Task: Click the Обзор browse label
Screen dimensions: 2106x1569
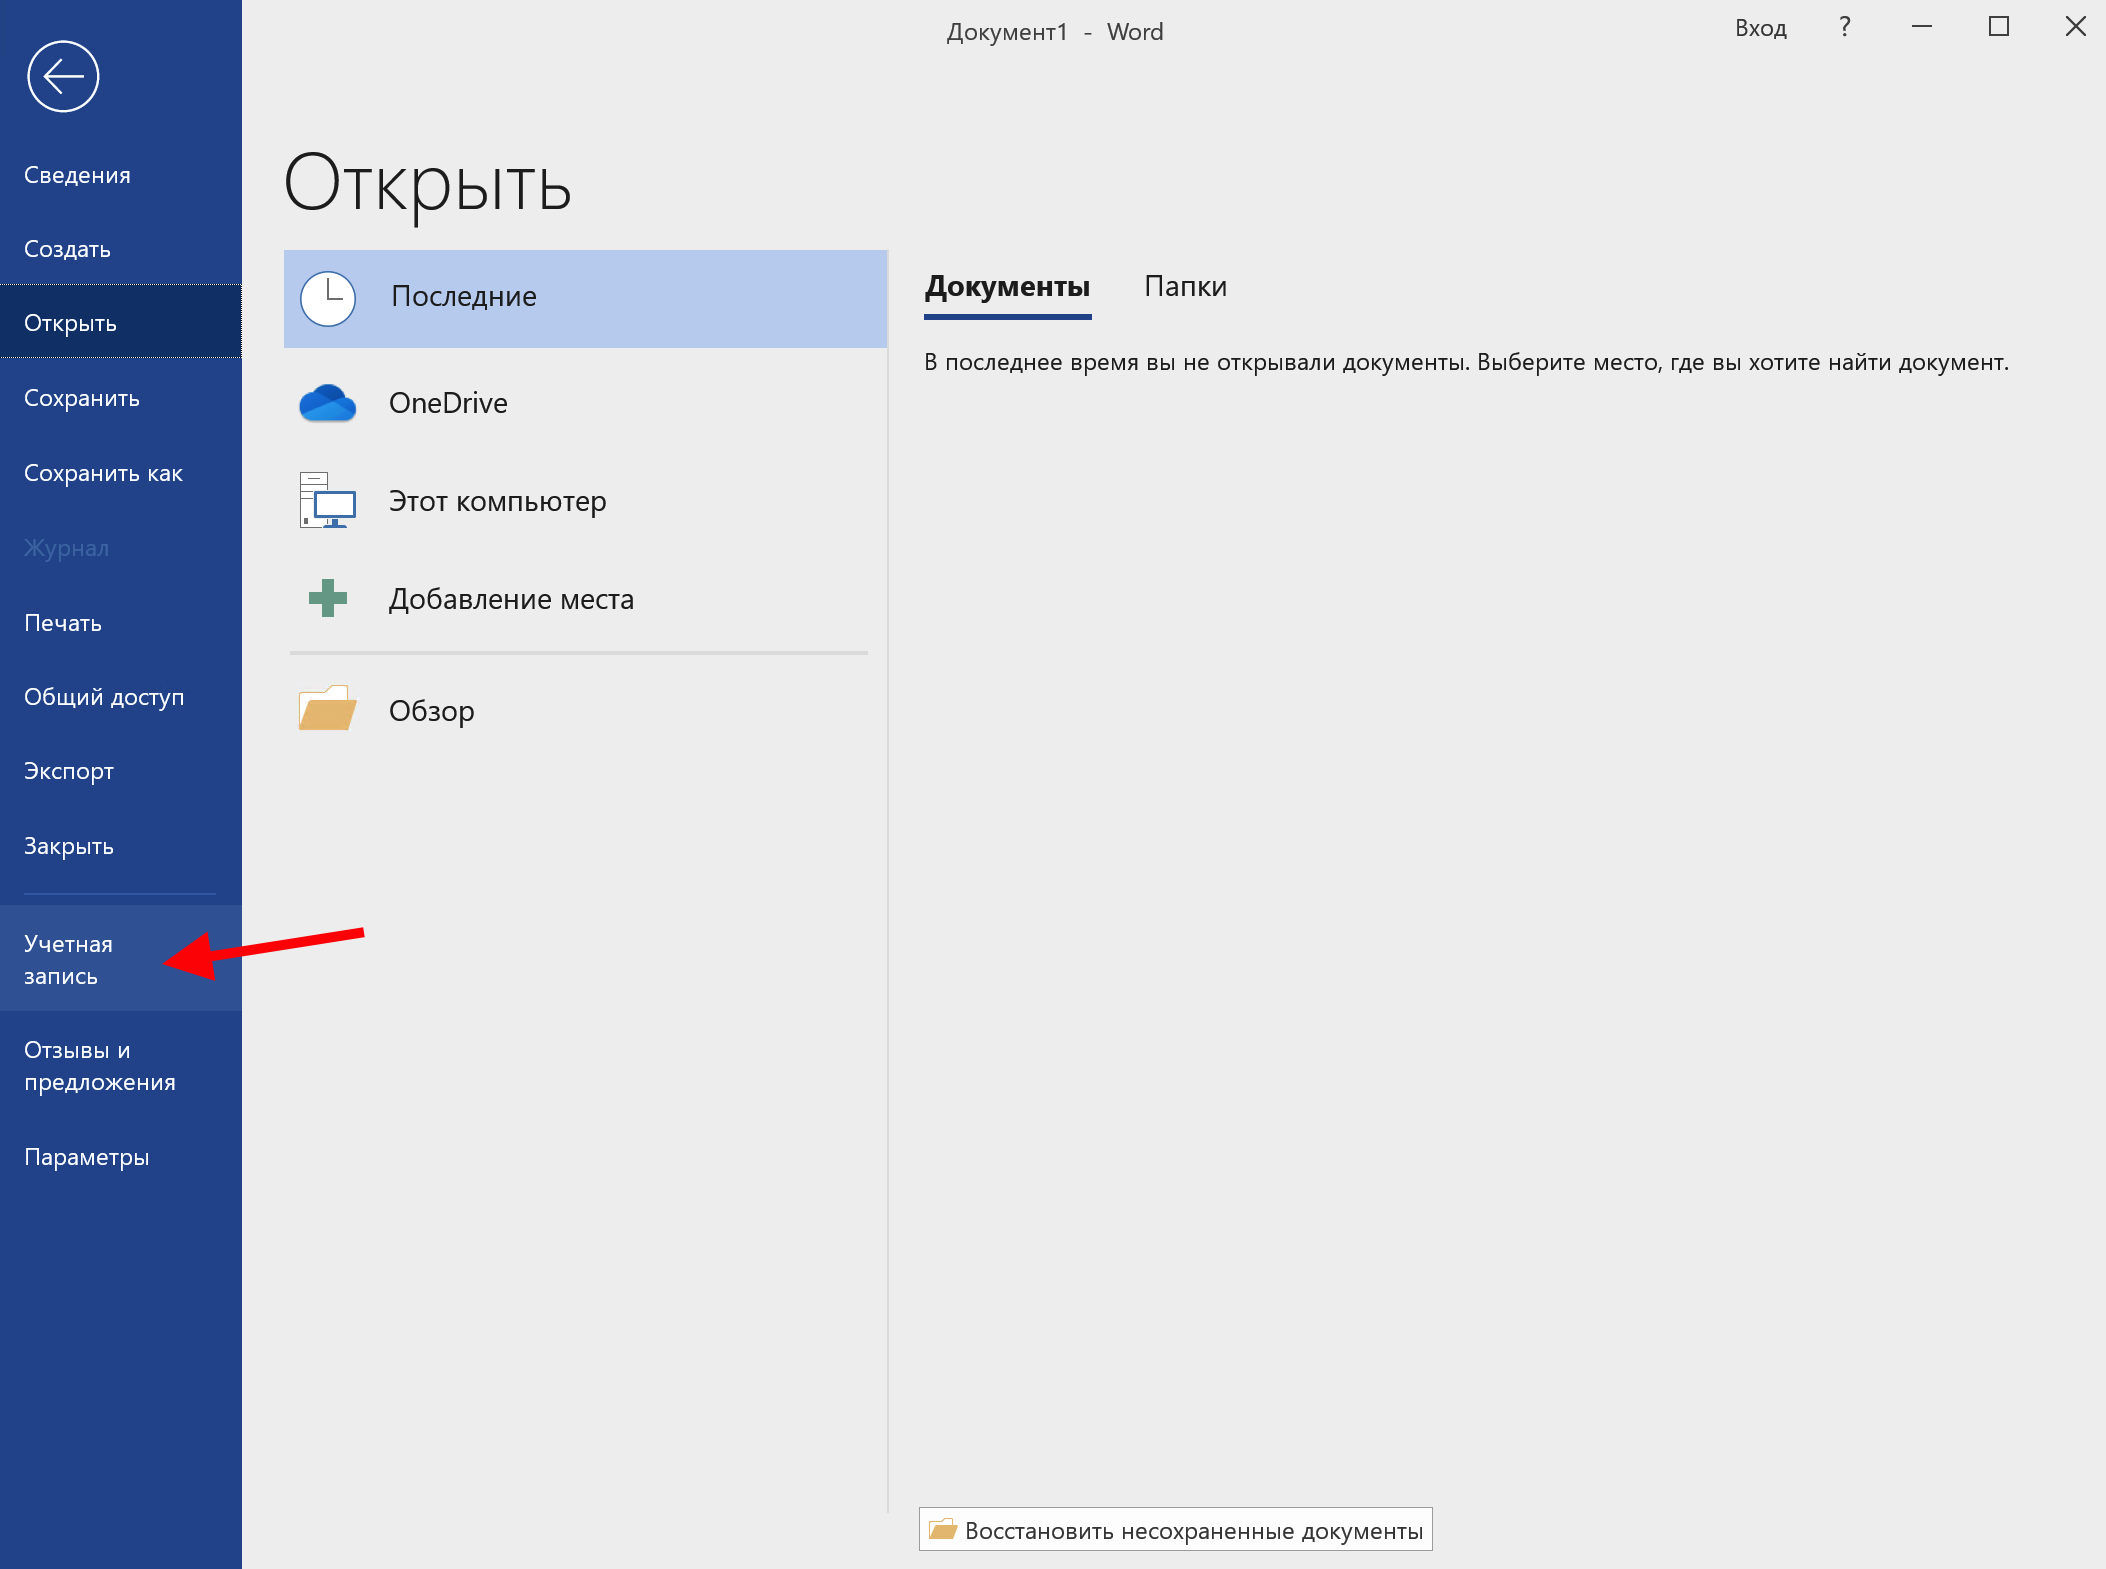Action: click(x=431, y=711)
